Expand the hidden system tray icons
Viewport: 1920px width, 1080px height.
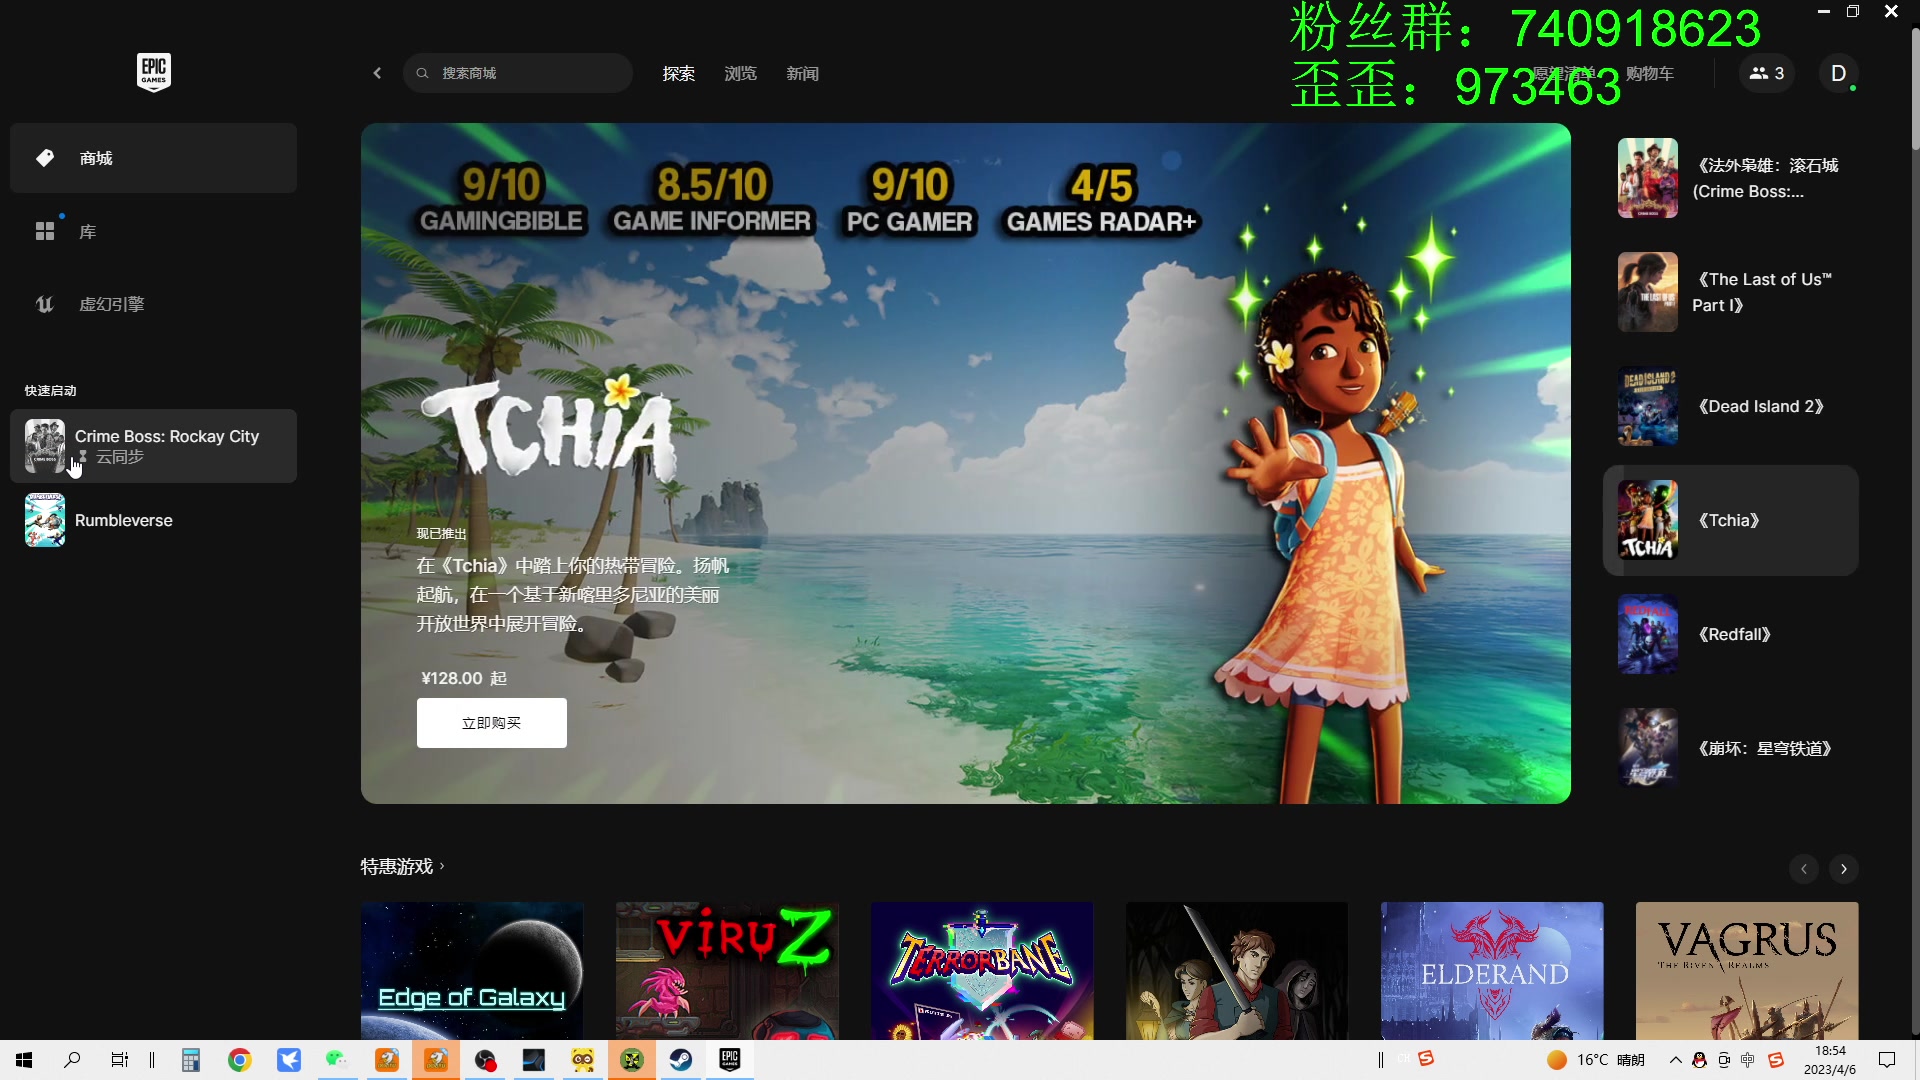tap(1676, 1060)
